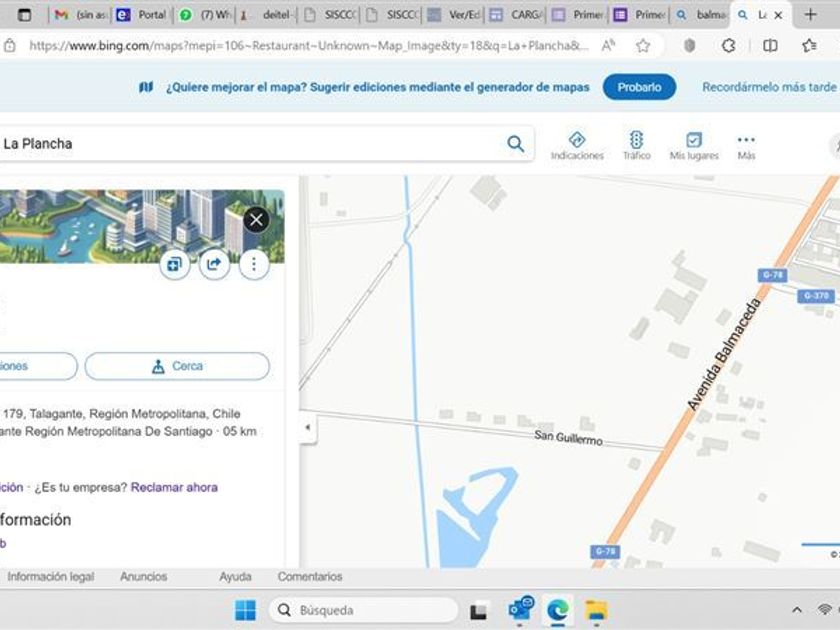This screenshot has width=840, height=630.
Task: Open File Explorer from the taskbar
Action: [596, 610]
